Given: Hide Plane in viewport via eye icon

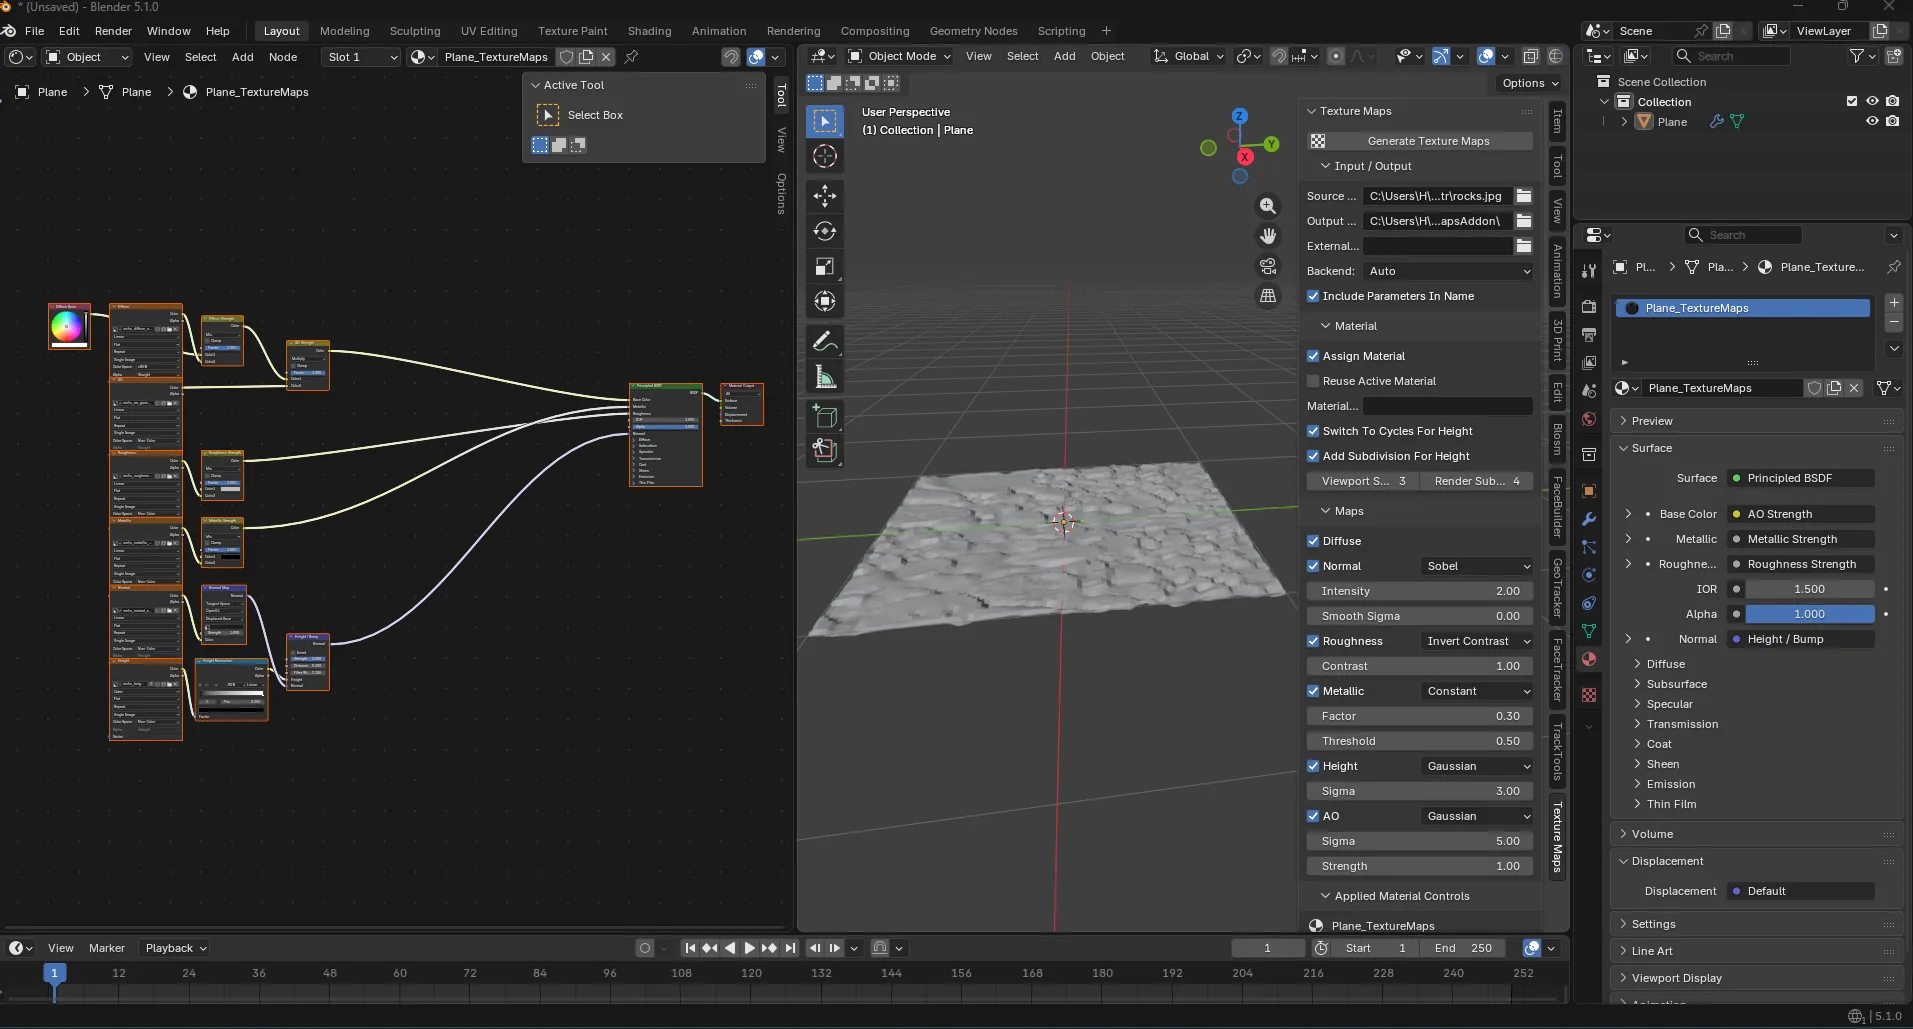Looking at the screenshot, I should pyautogui.click(x=1872, y=121).
